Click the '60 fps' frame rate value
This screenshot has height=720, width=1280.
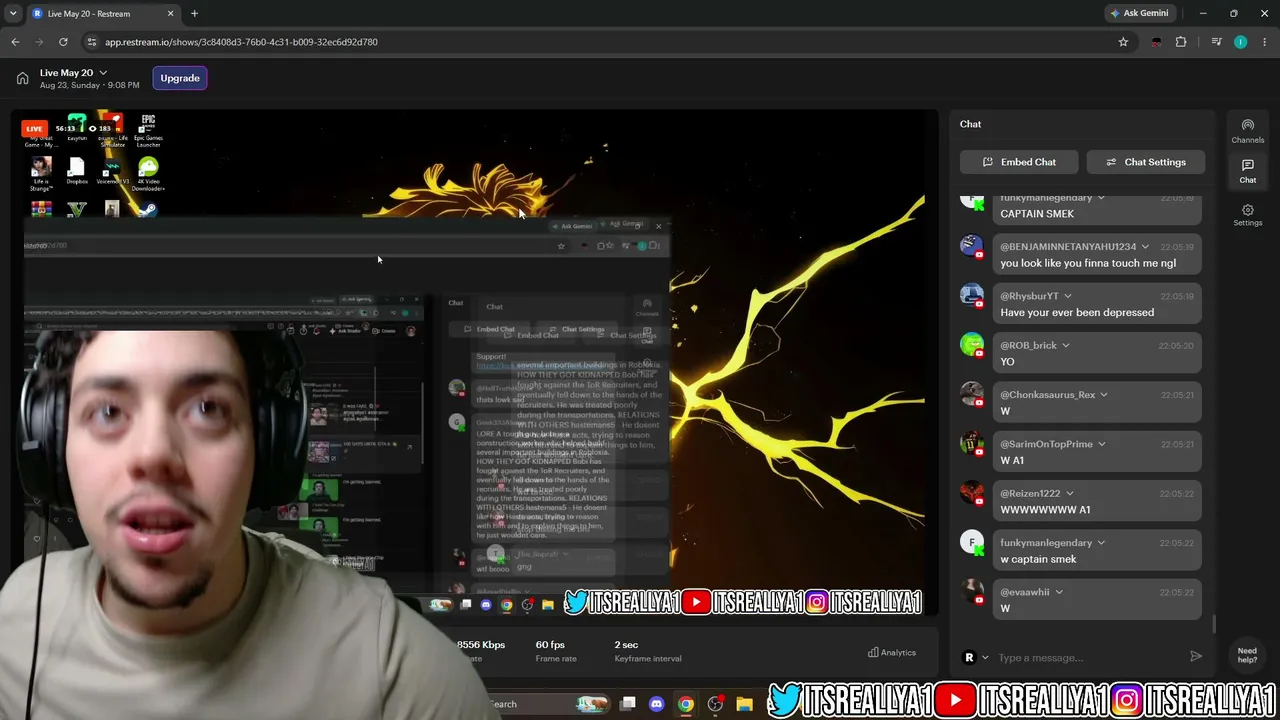(x=550, y=645)
